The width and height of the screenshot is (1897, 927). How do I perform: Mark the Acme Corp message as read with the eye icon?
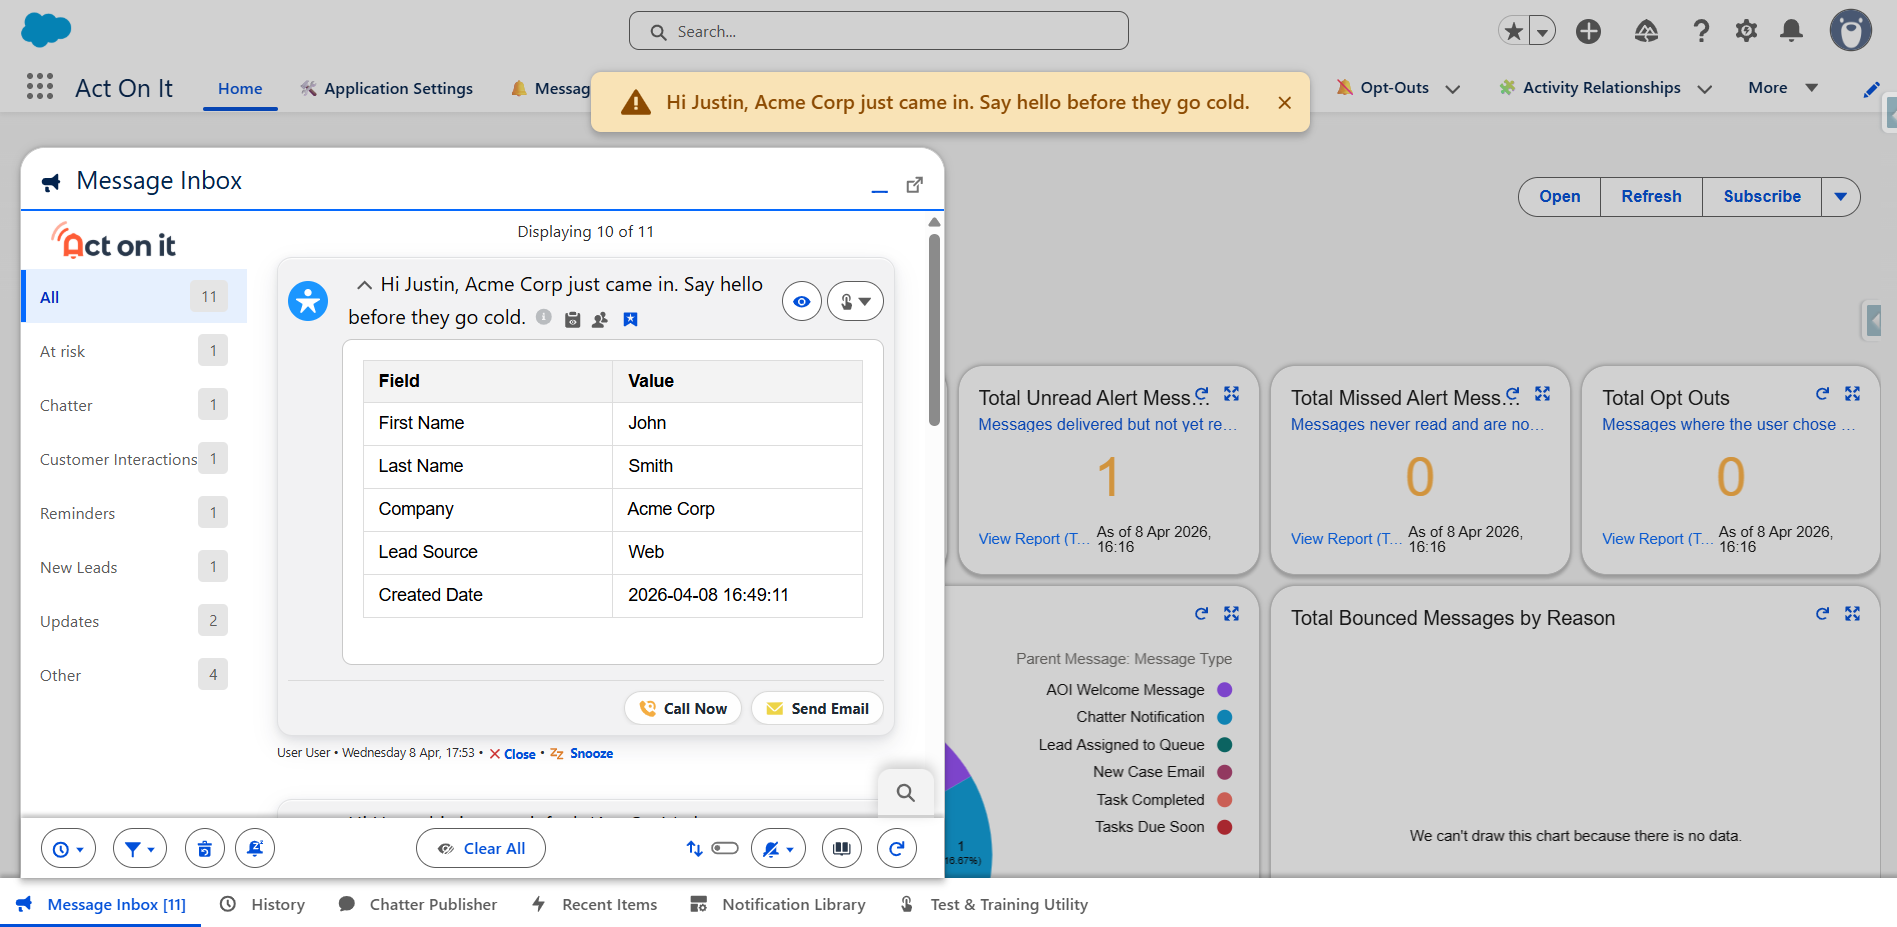tap(801, 300)
